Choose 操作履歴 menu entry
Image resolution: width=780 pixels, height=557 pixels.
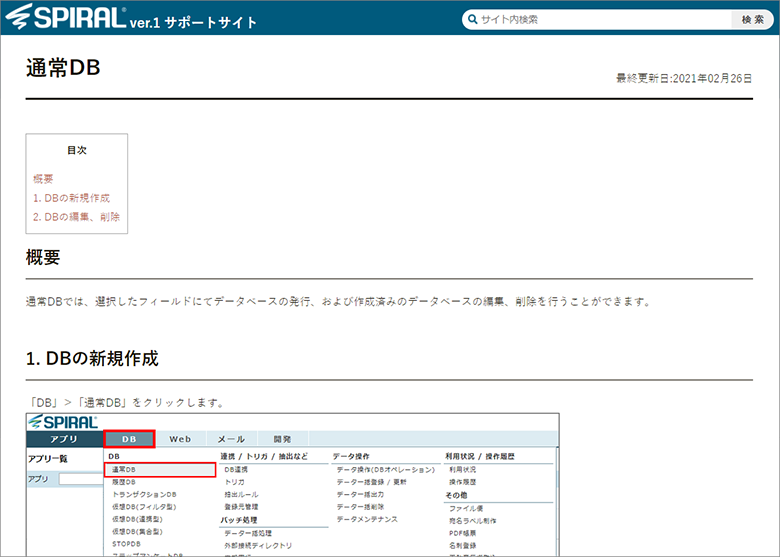[463, 482]
